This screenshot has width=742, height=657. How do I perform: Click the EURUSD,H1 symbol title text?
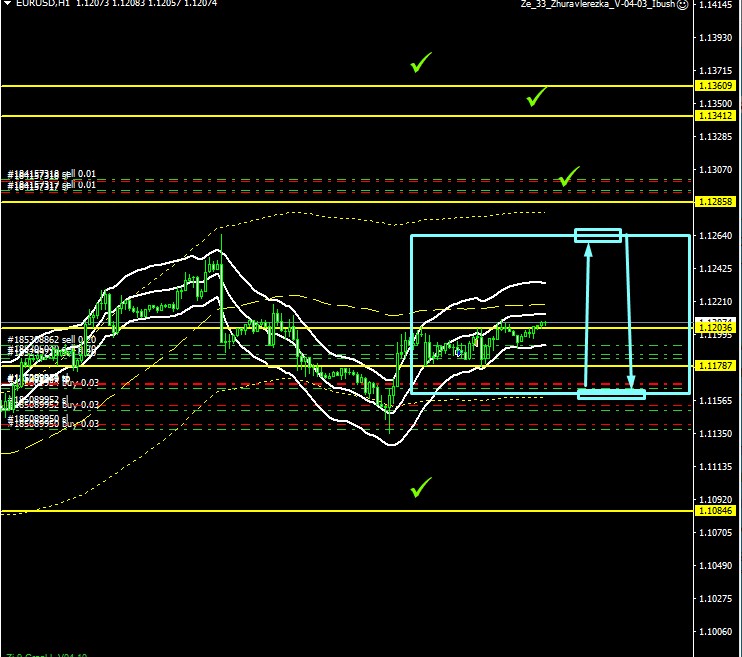coord(43,3)
